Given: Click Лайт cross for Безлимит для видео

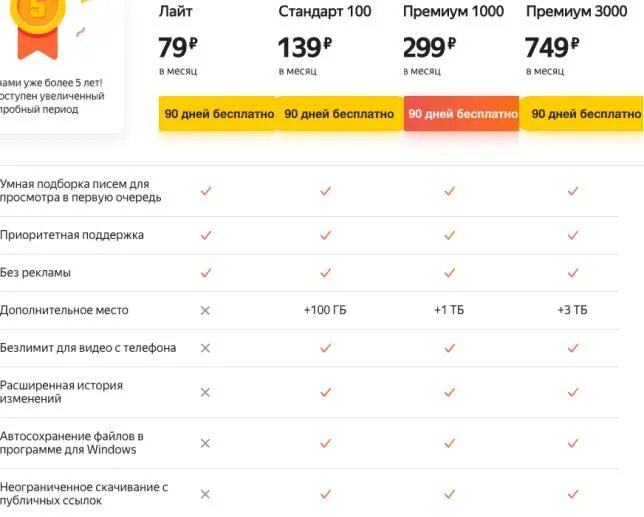Looking at the screenshot, I should pyautogui.click(x=205, y=348).
